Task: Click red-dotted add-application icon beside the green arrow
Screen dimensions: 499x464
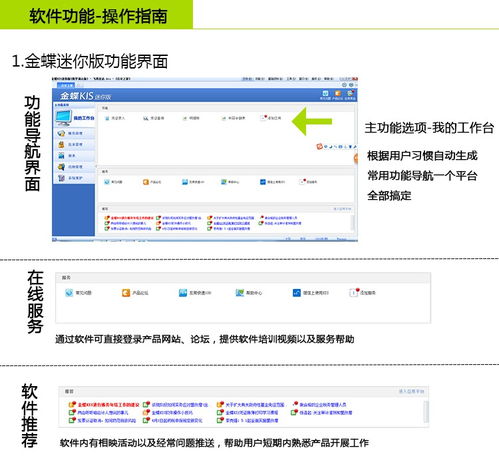Action: click(264, 118)
